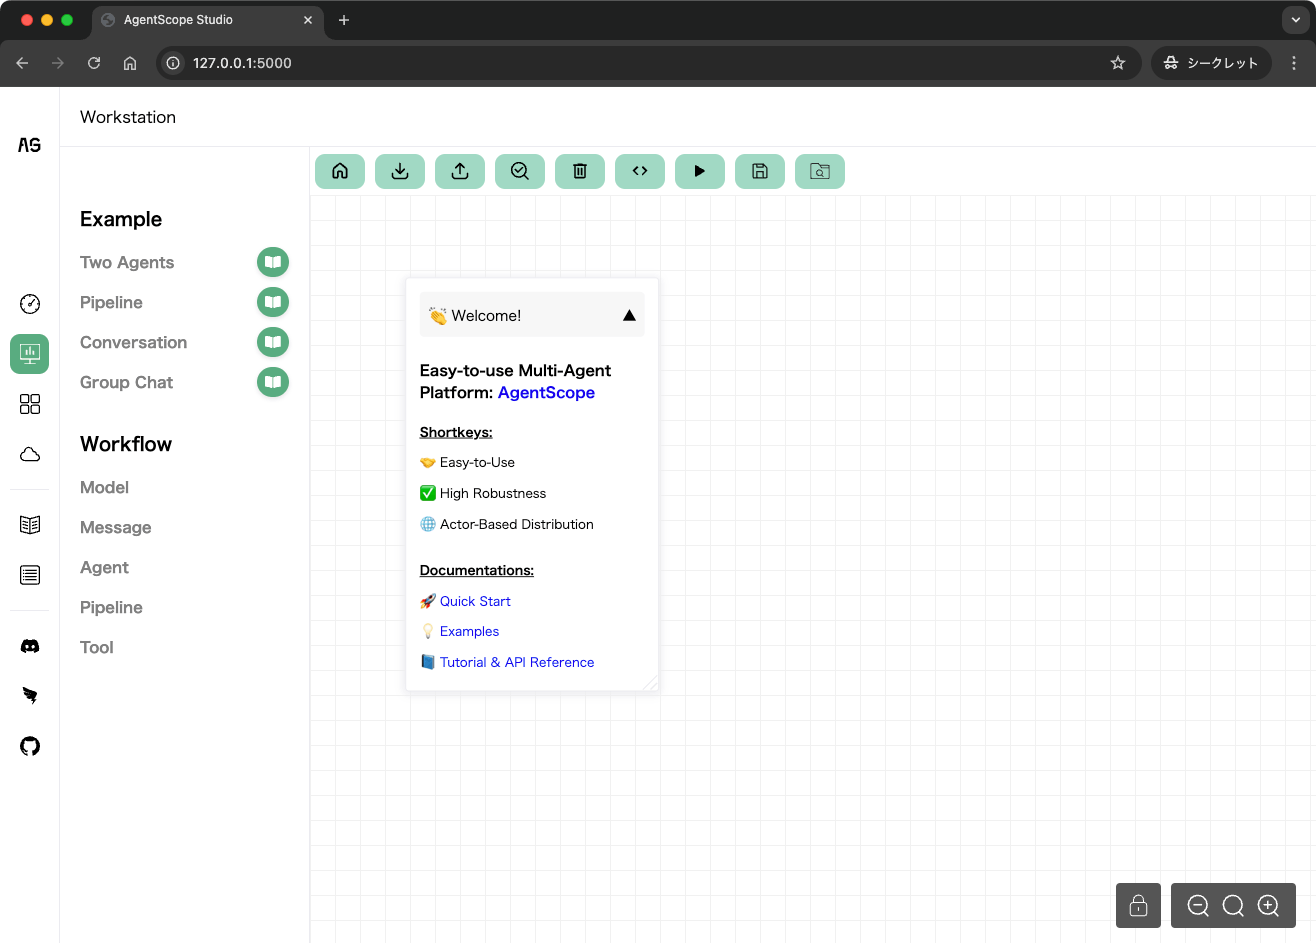1316x943 pixels.
Task: Open the Quick Start documentation link
Action: pos(475,601)
